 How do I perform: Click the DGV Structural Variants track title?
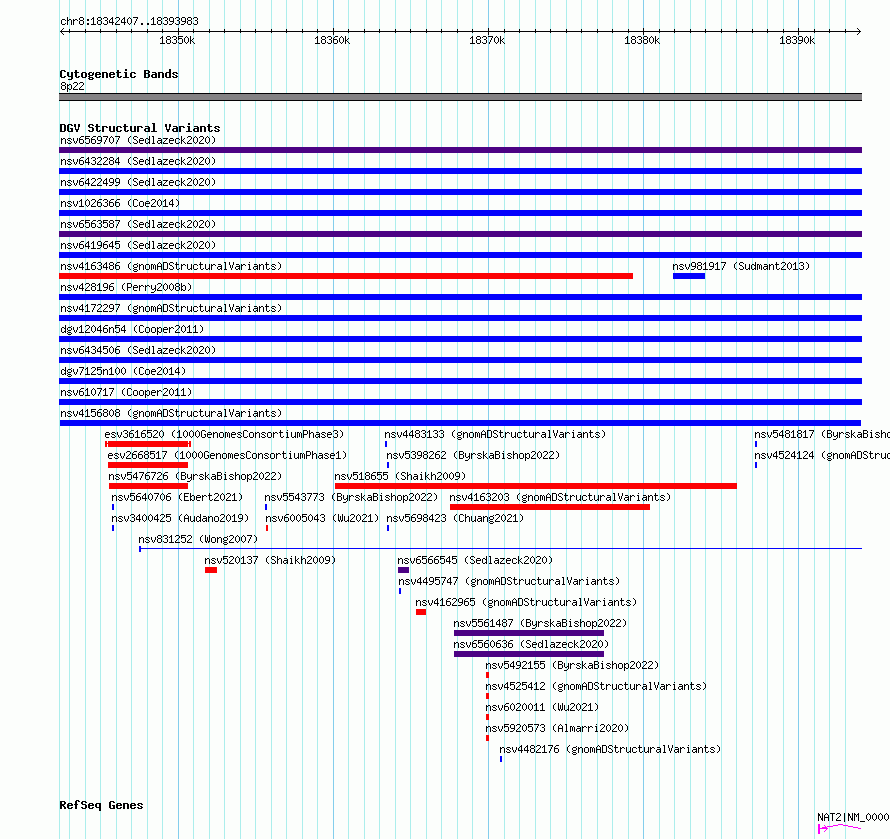click(140, 128)
